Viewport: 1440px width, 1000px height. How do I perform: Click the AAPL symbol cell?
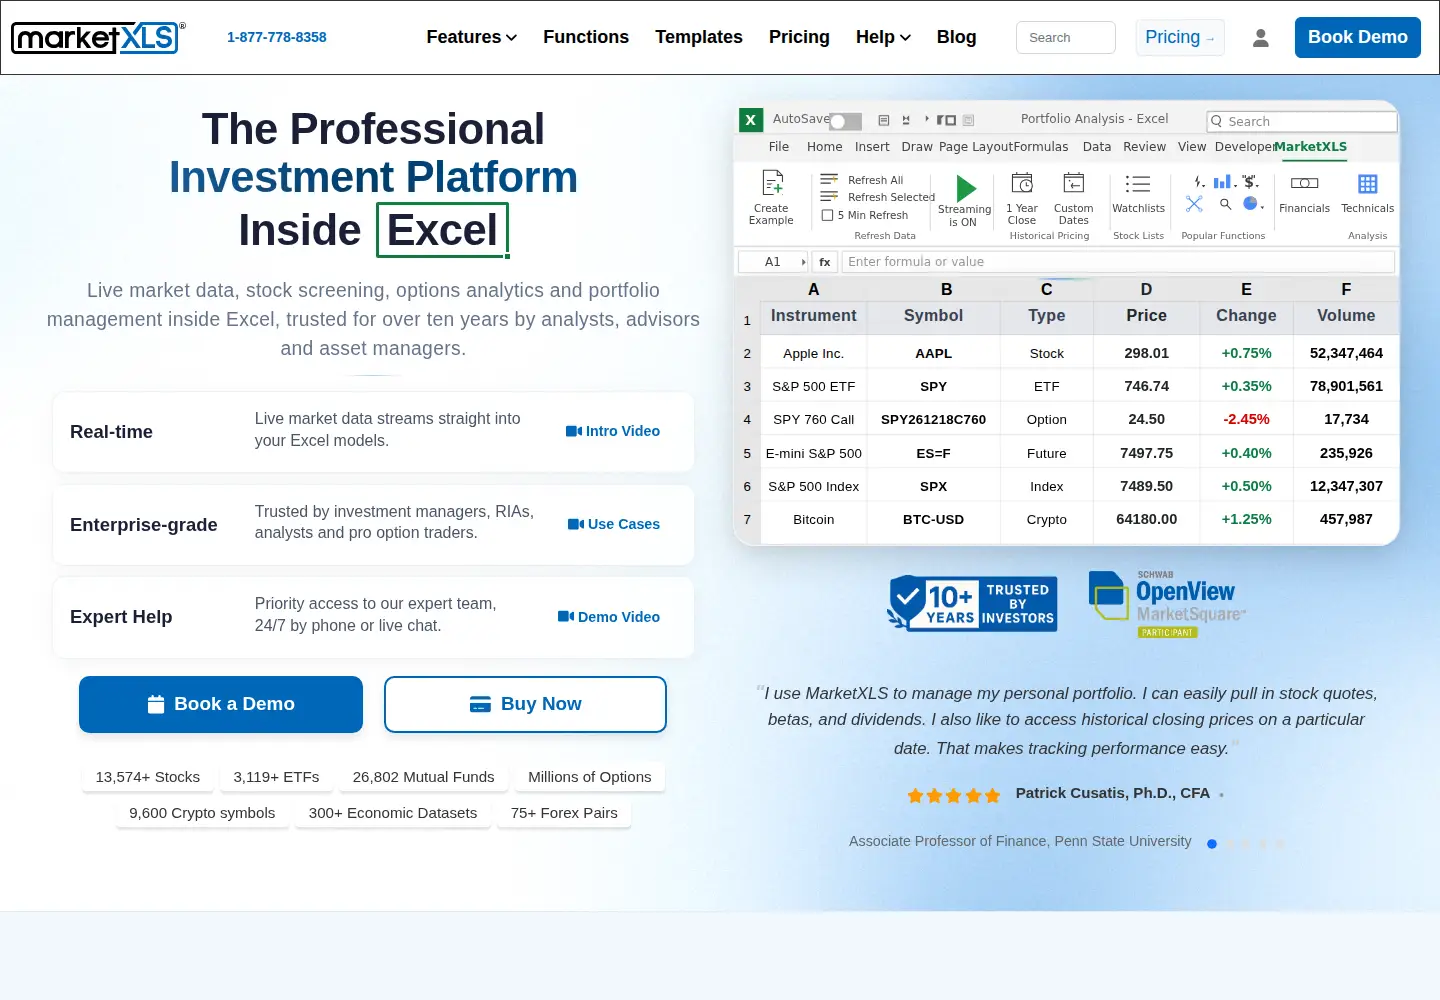click(934, 353)
